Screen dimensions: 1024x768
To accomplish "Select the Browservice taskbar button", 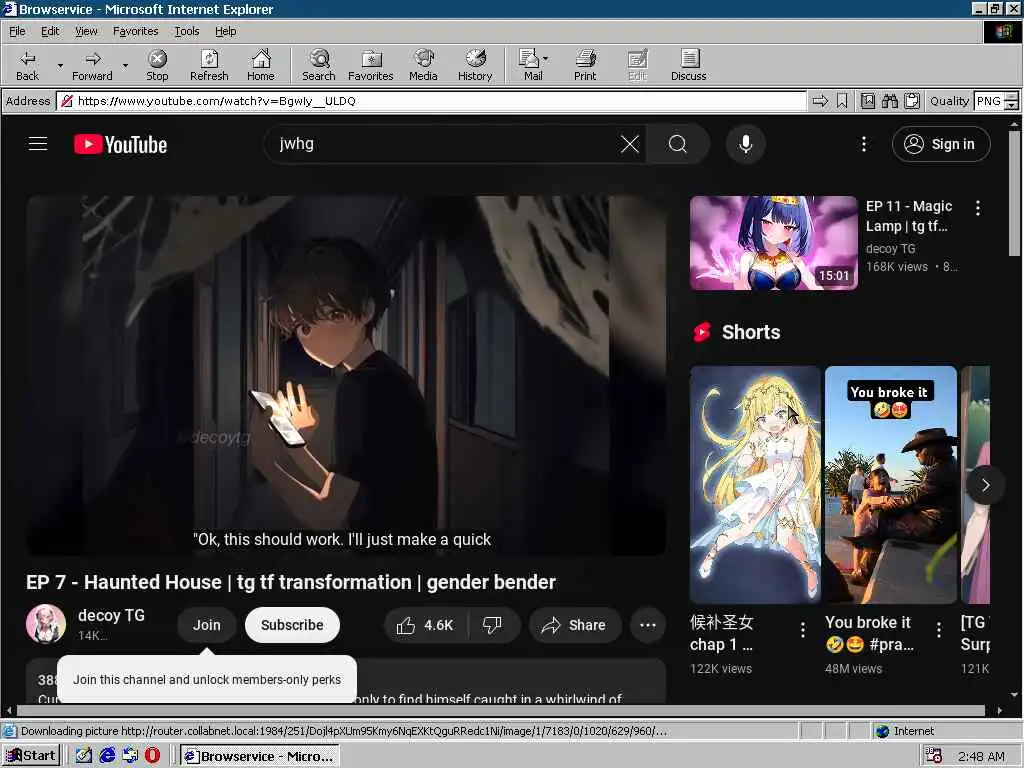I will pos(260,756).
